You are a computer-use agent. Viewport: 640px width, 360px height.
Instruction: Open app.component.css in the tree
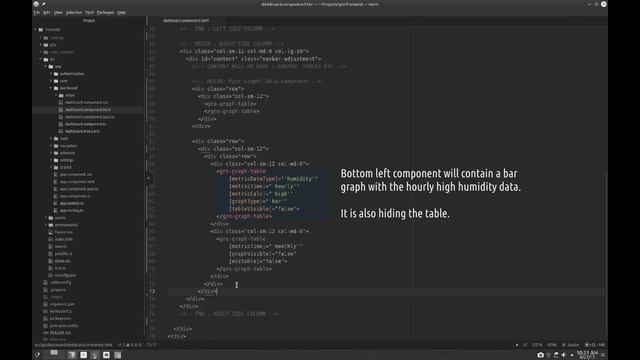76,174
